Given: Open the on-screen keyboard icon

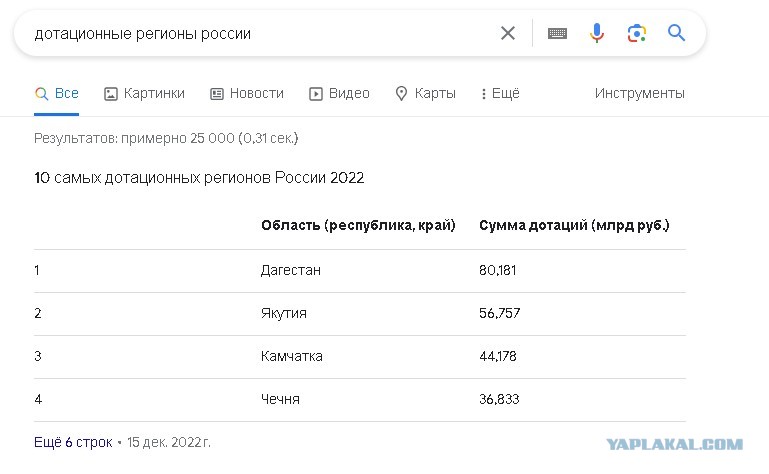Looking at the screenshot, I should [x=557, y=33].
